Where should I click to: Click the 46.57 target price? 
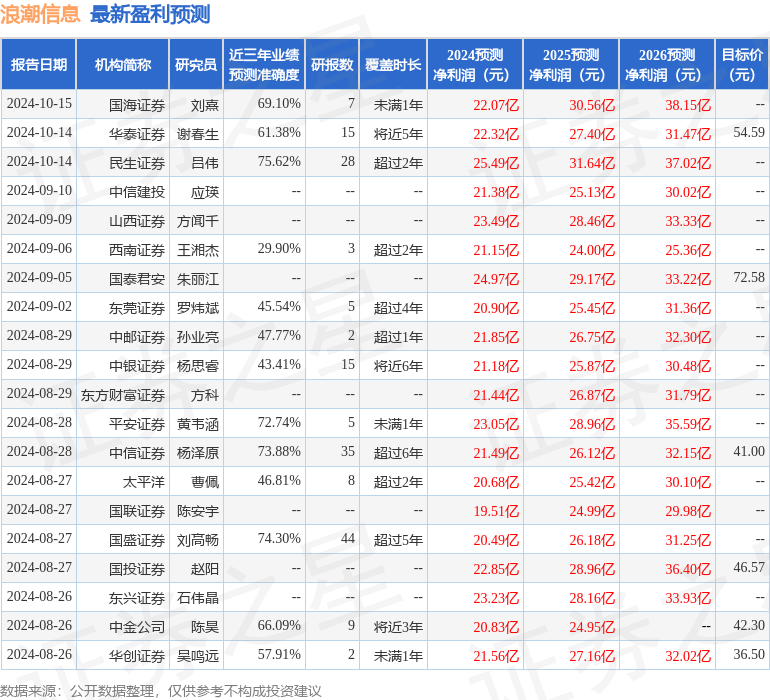pos(749,567)
